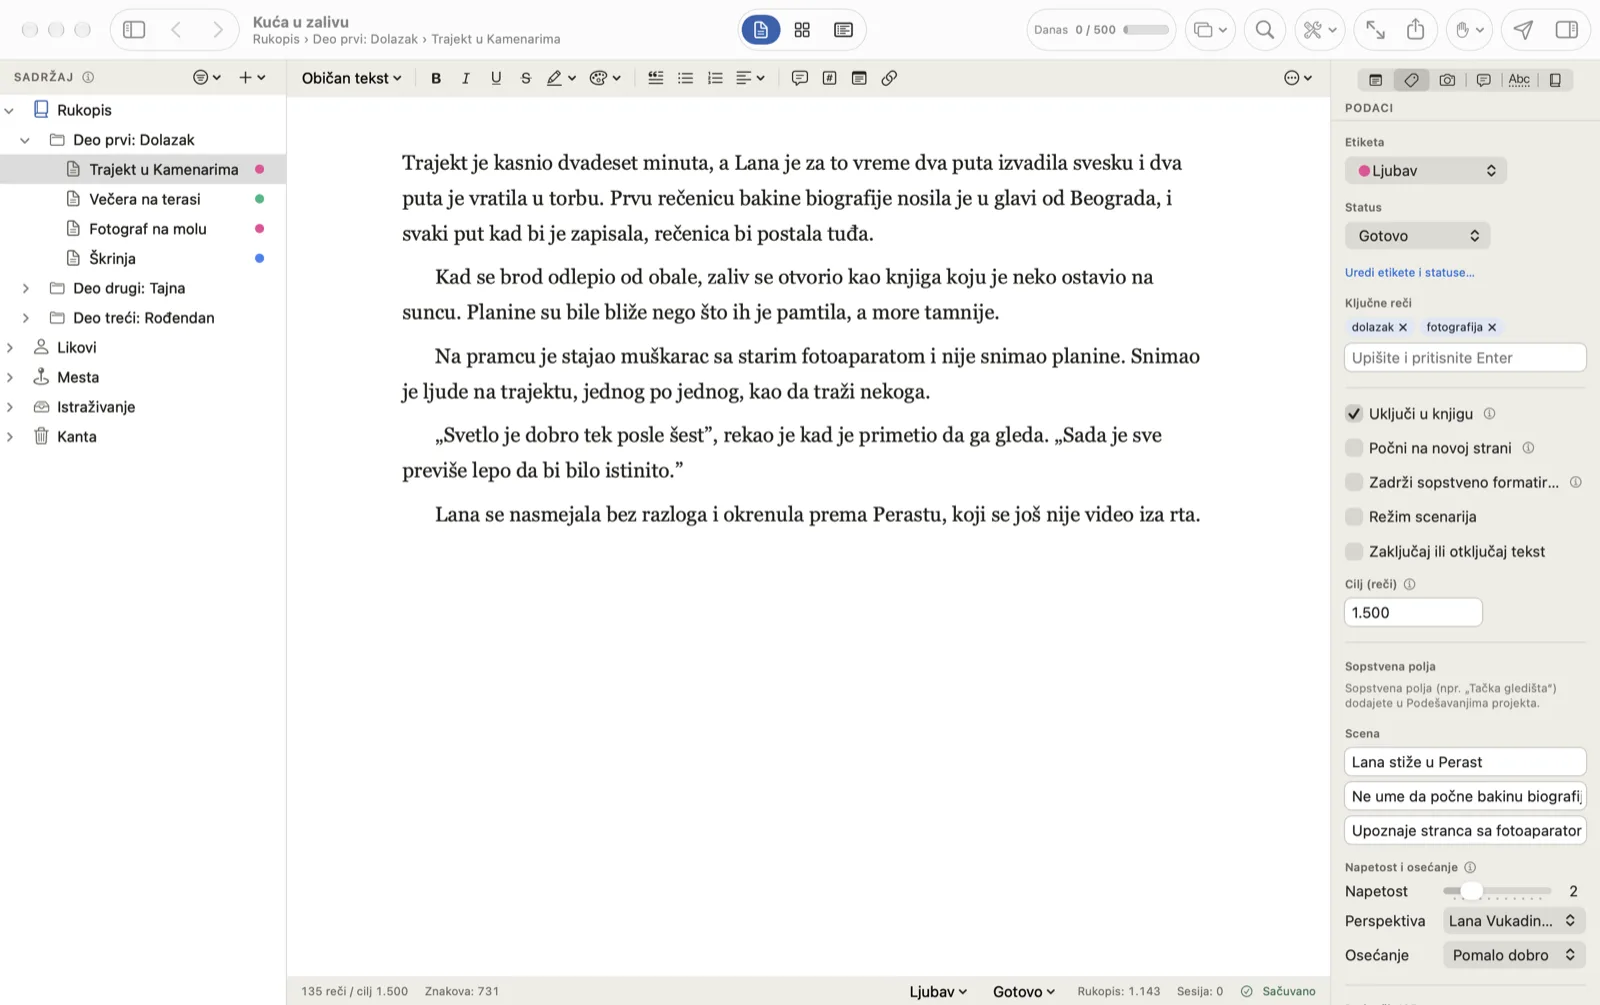Collapse Deo prvi: Dolazak folder
This screenshot has width=1600, height=1005.
pos(26,140)
